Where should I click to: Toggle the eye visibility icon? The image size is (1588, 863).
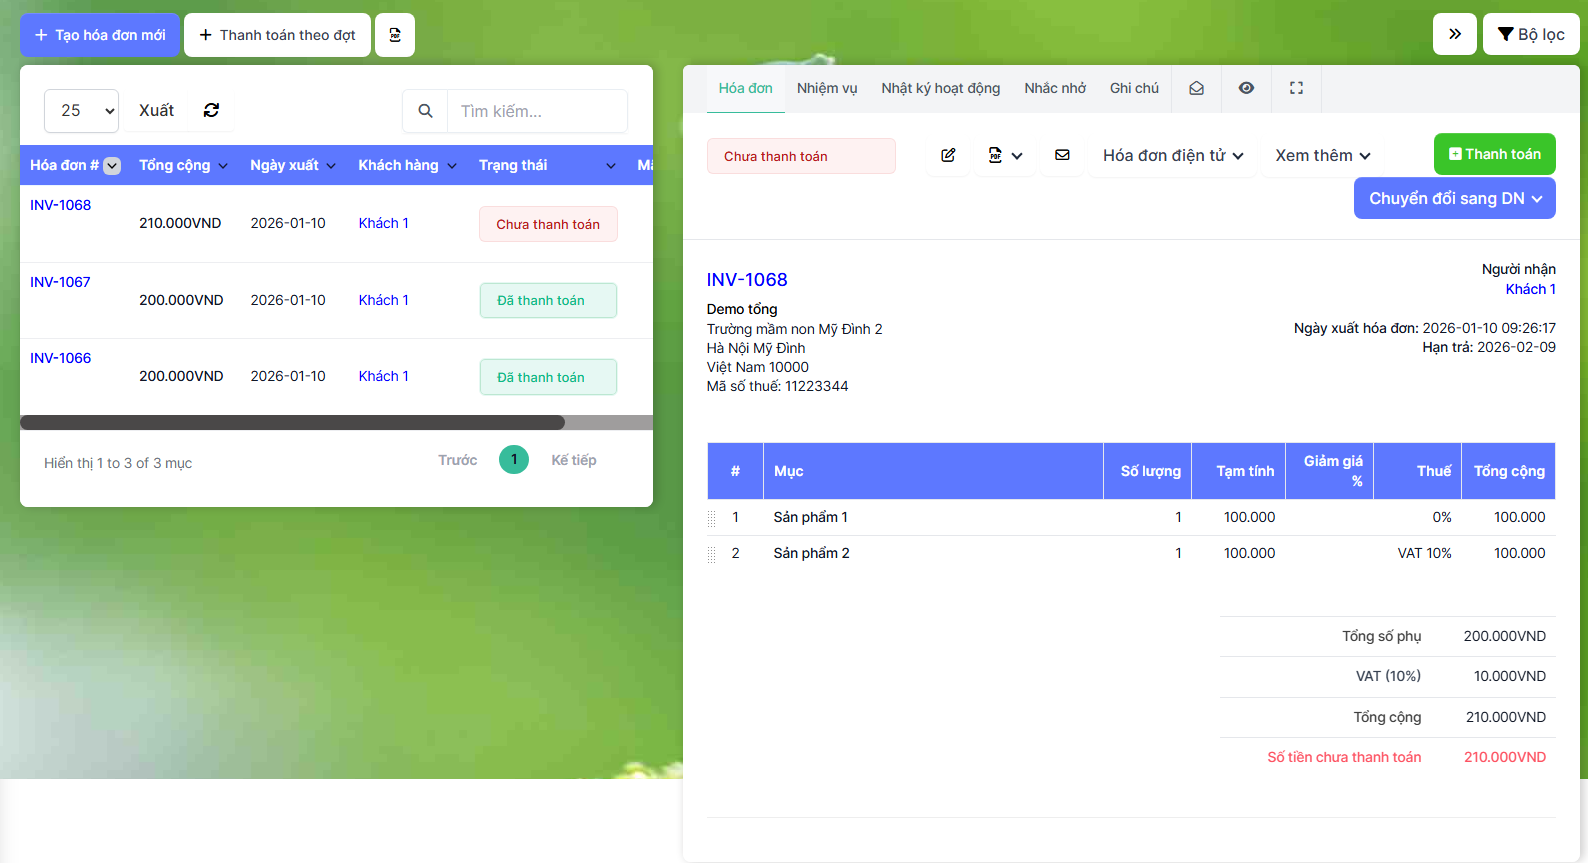tap(1246, 88)
